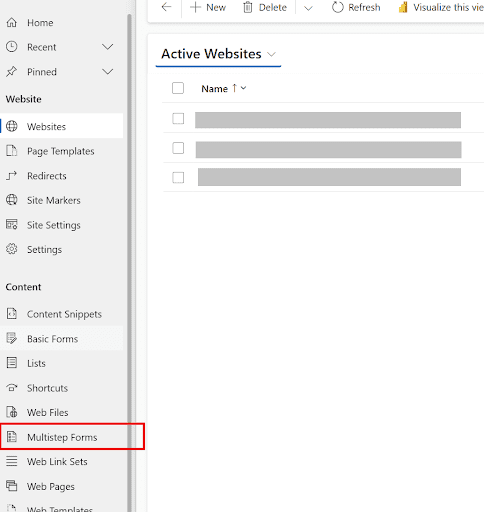
Task: Open the first website record row
Action: coord(328,120)
